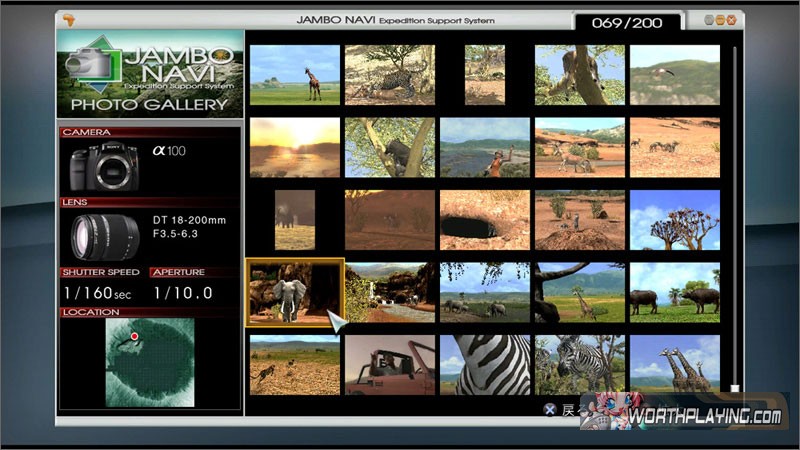Select the sunset over water photo

(x=294, y=147)
